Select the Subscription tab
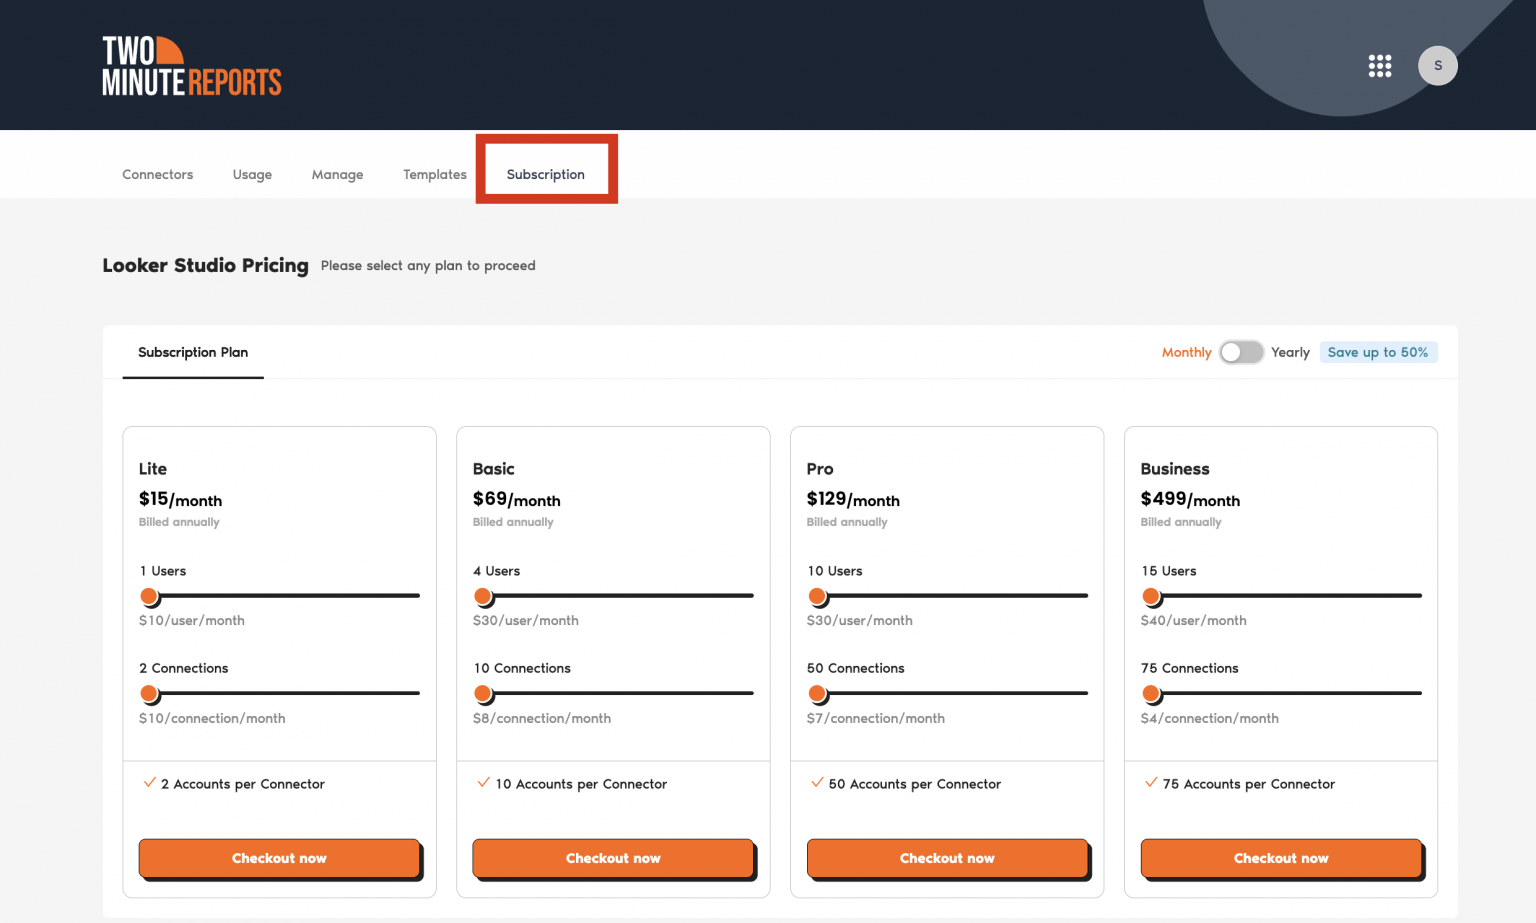The image size is (1536, 923). point(545,174)
